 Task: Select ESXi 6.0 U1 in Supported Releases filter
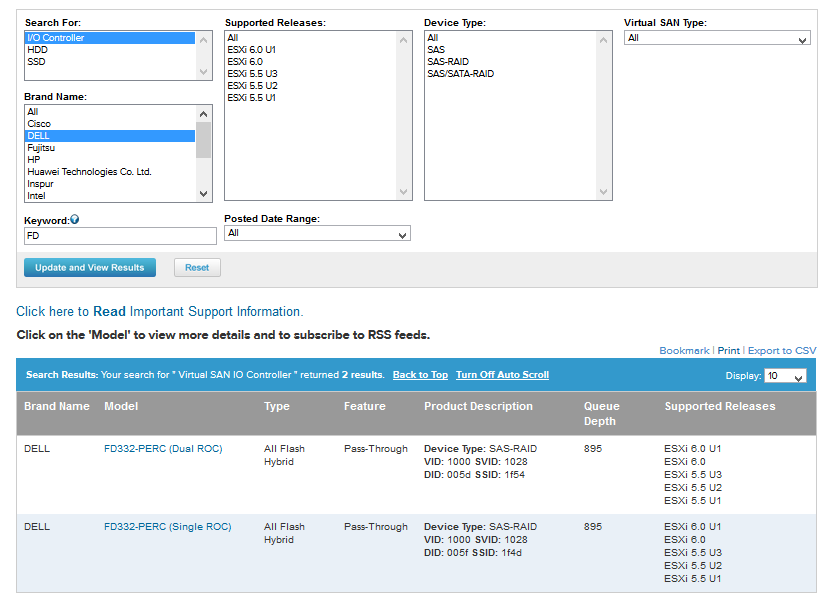click(310, 49)
